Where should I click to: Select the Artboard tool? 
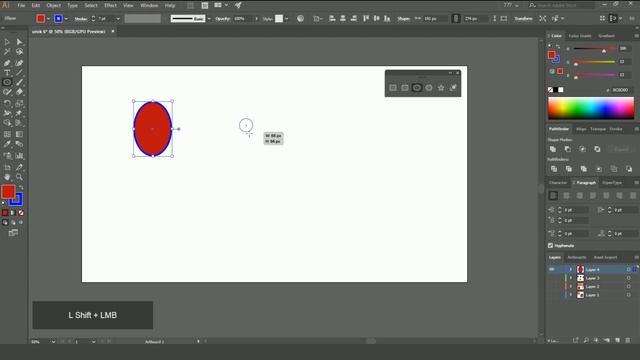(7, 167)
